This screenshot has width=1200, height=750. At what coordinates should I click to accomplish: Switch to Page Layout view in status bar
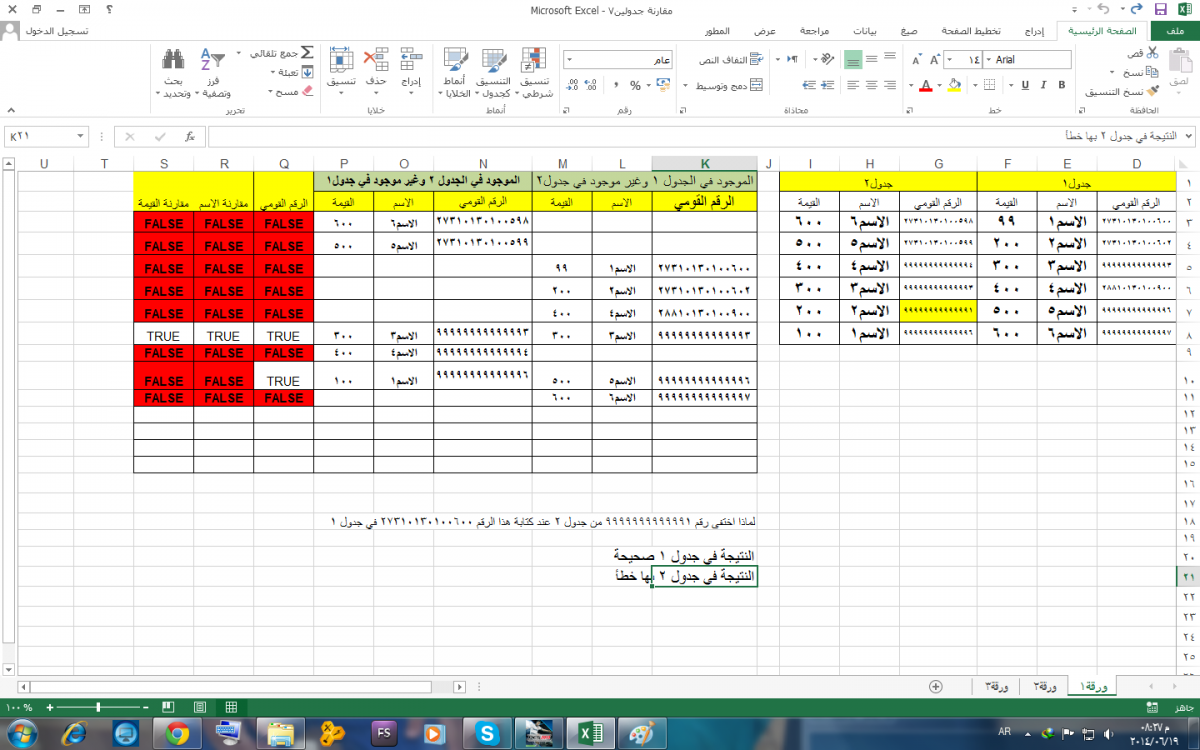point(200,707)
